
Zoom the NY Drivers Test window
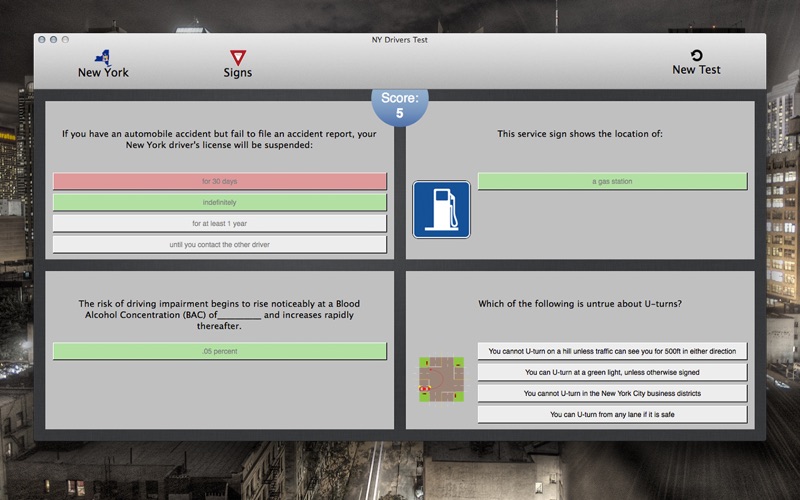click(x=65, y=39)
